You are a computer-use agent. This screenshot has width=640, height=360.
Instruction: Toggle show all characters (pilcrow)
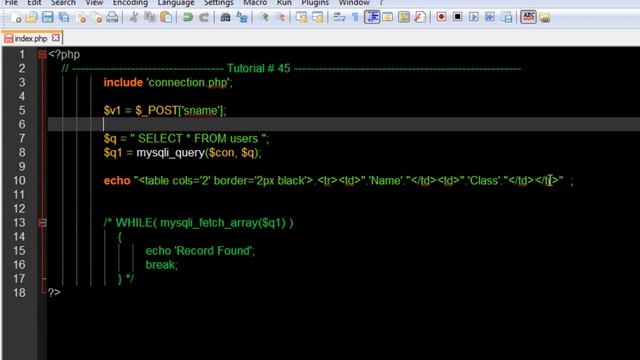coord(355,18)
